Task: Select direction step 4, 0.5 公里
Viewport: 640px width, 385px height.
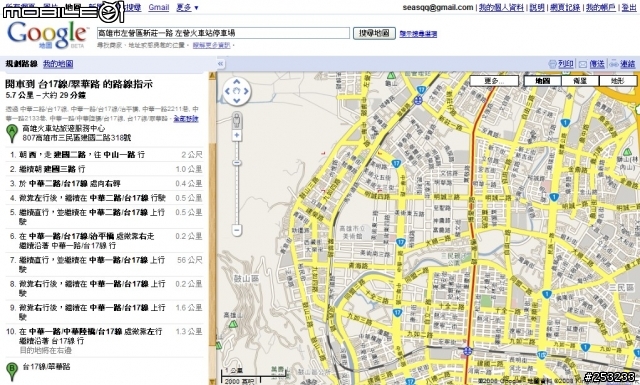Action: point(104,198)
